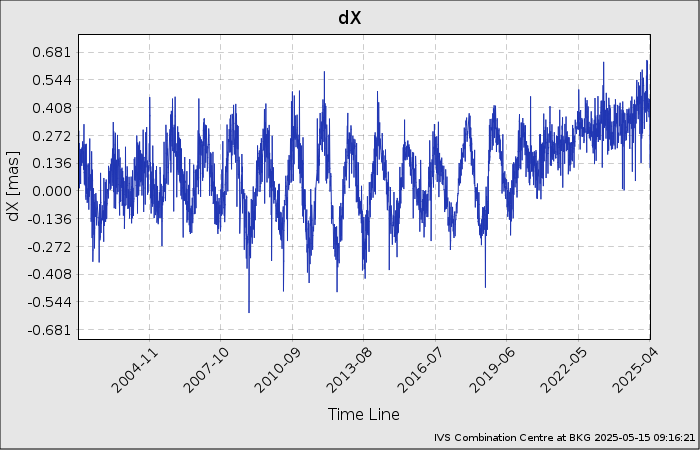Click the 2025-04 date label

[x=635, y=370]
